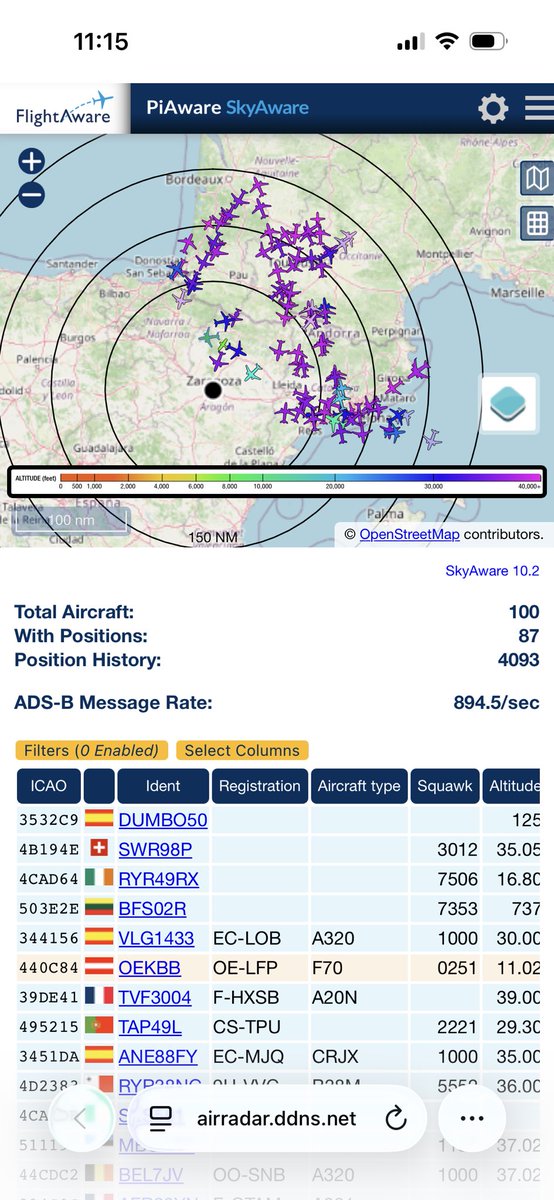Open the settings gear in SkyAware header
Screen dimensions: 554x1200
pos(493,109)
